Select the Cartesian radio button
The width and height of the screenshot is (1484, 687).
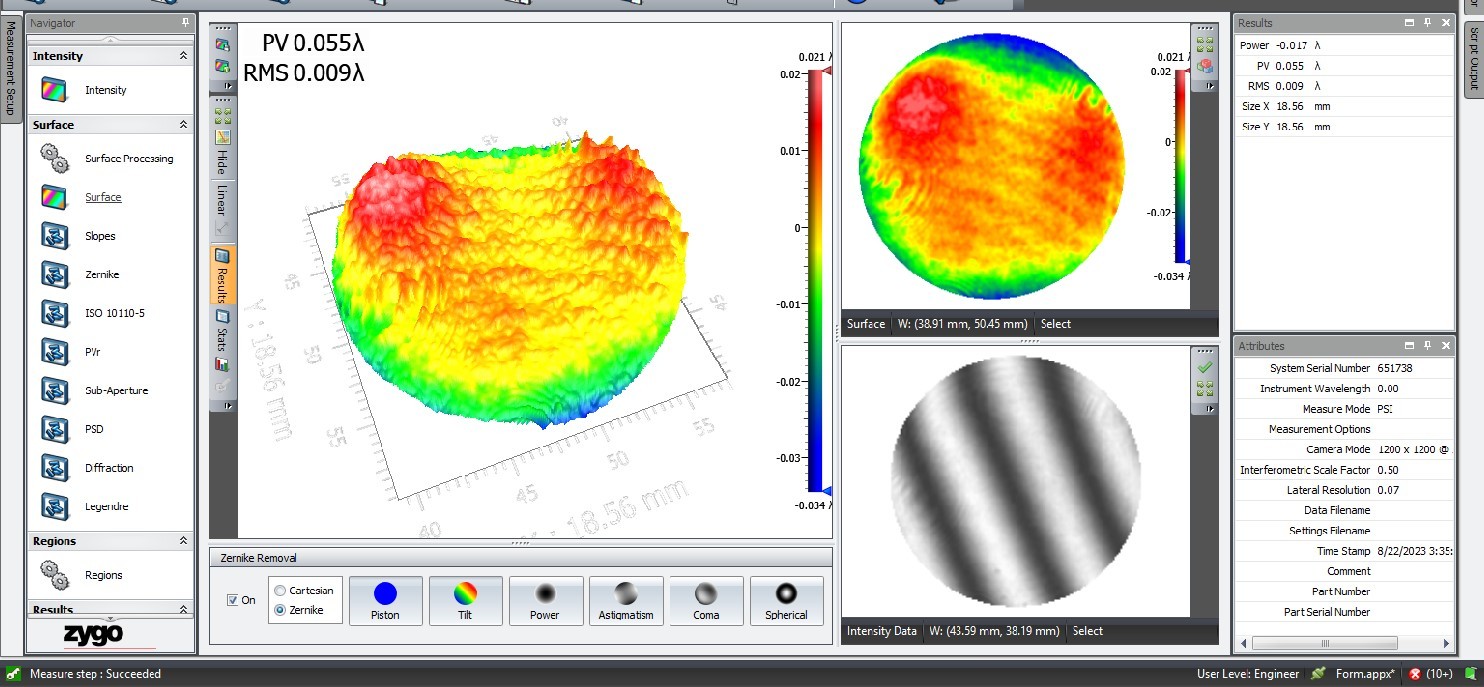click(280, 590)
